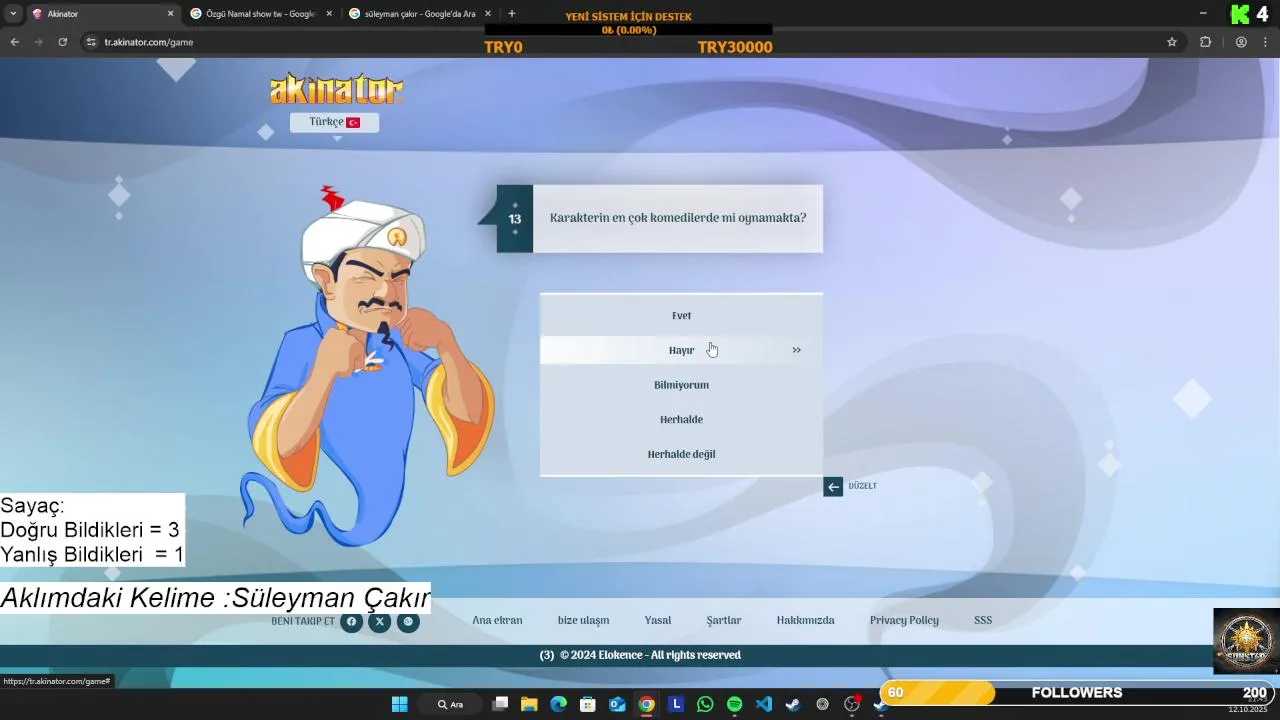Screen dimensions: 1280x720
Task: Click the streamer avatar in bottom-right corner
Action: (1246, 641)
